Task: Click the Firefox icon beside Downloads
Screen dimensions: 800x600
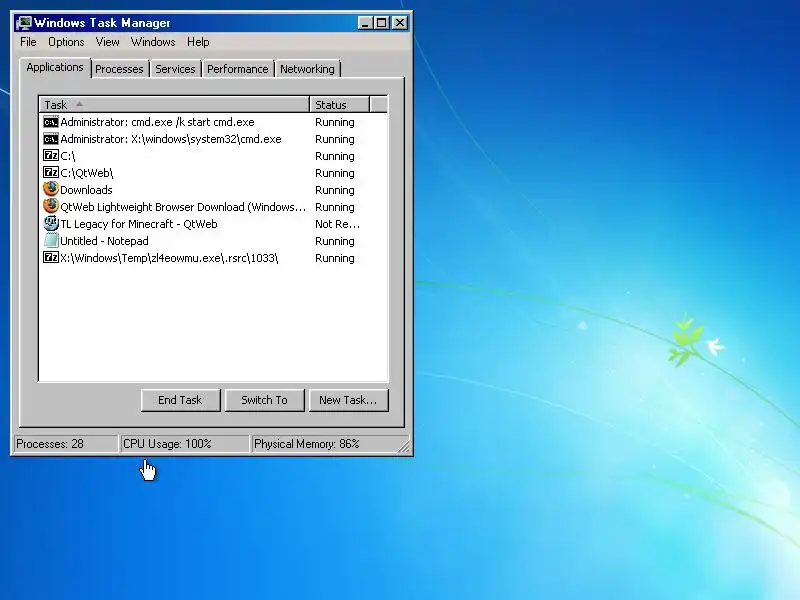Action: click(51, 189)
